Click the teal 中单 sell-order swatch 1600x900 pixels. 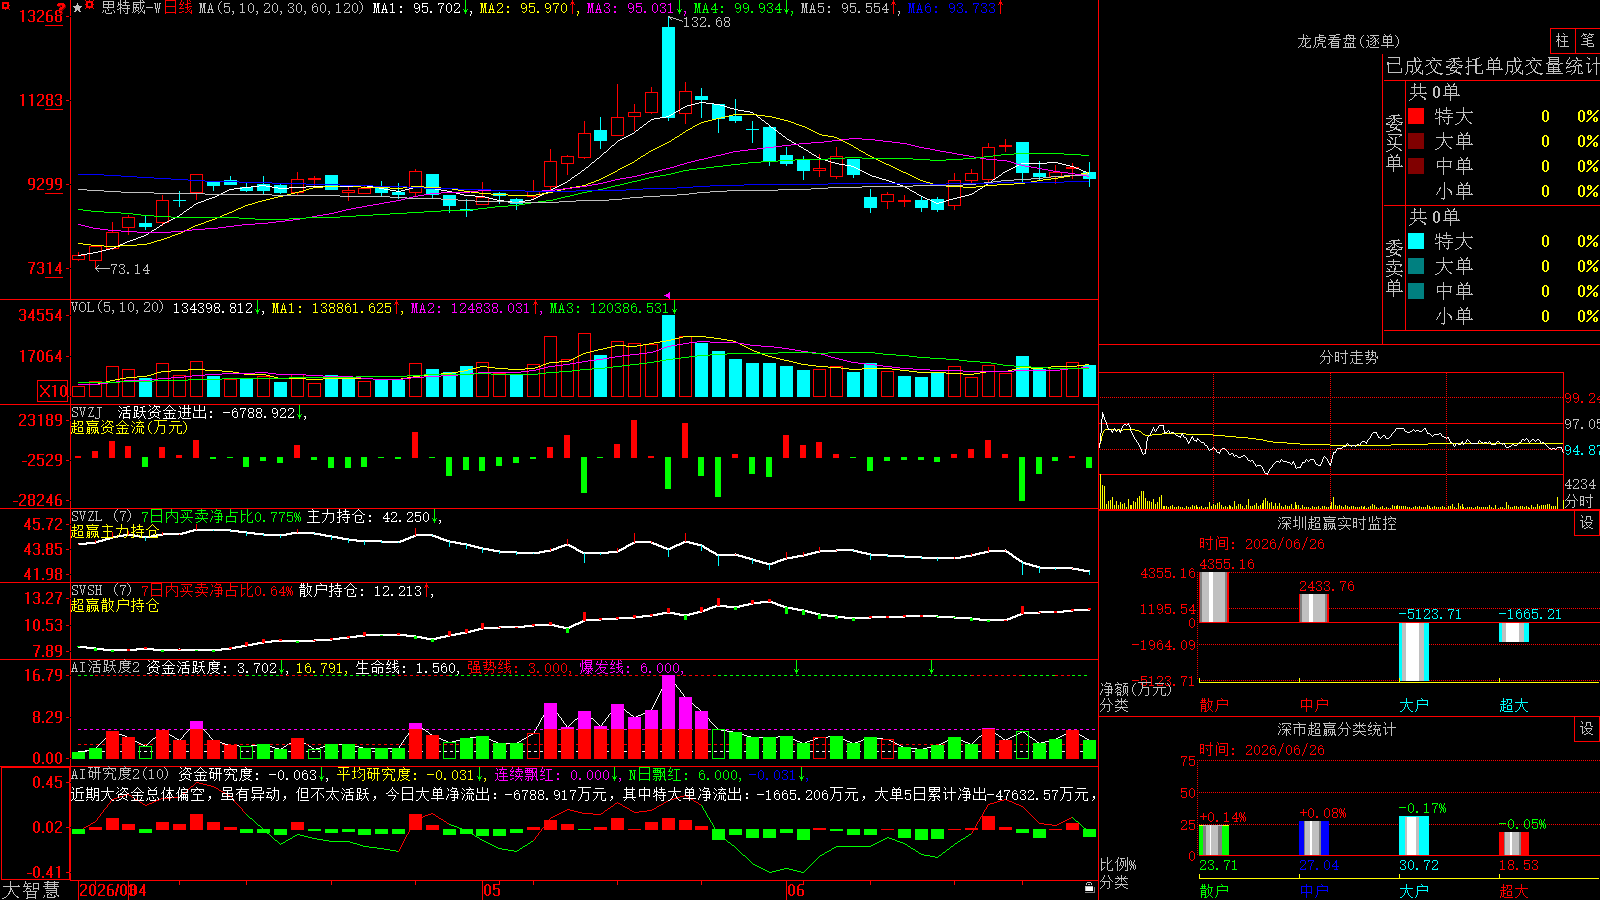[1416, 291]
